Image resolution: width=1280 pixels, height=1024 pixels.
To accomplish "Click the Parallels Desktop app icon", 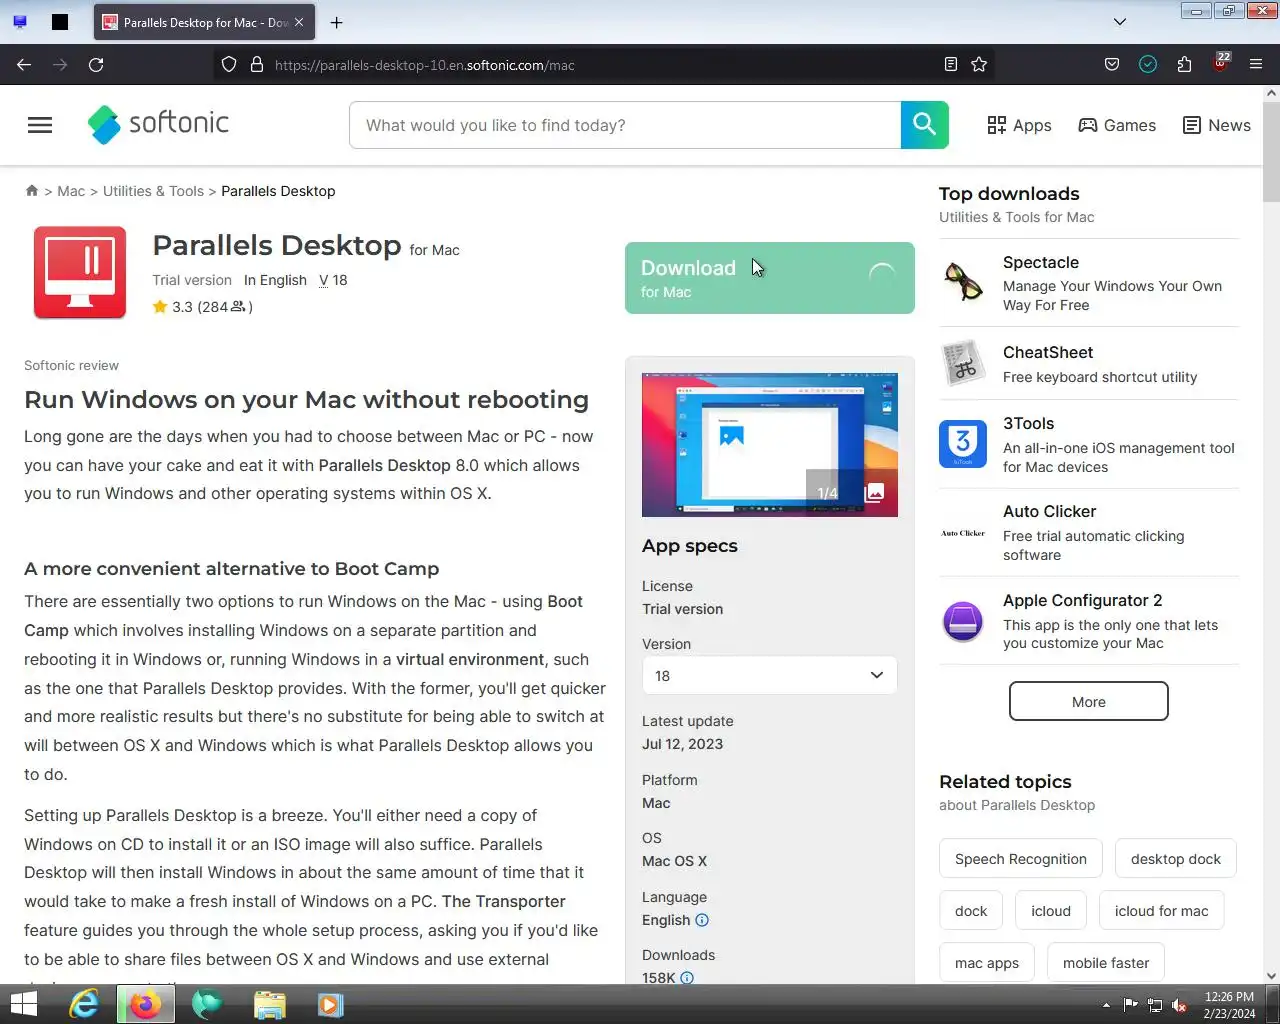I will (80, 272).
